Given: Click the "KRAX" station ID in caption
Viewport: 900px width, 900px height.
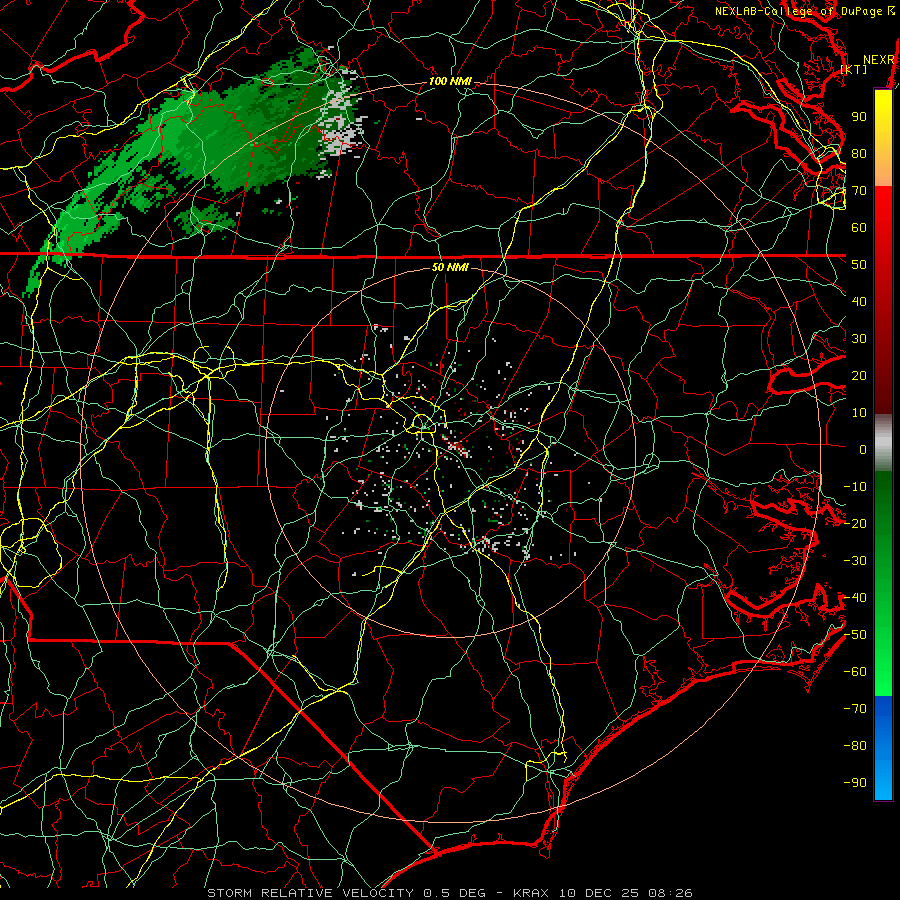Looking at the screenshot, I should 531,893.
